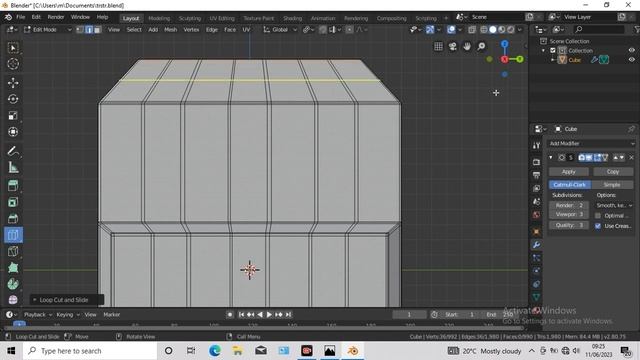The width and height of the screenshot is (640, 360).
Task: Click the zoom view magnifier icon
Action: tap(482, 47)
